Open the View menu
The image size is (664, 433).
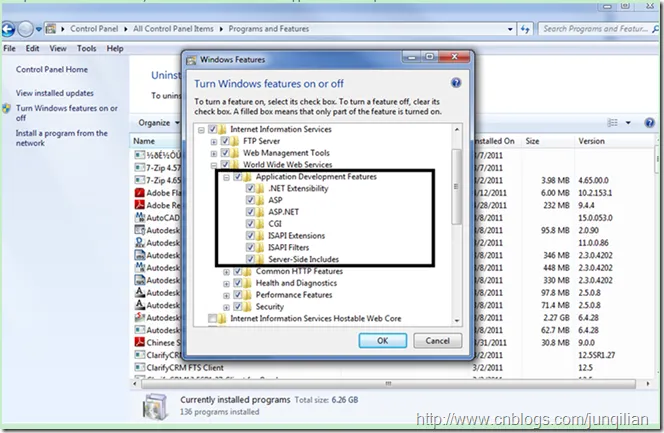pyautogui.click(x=58, y=48)
